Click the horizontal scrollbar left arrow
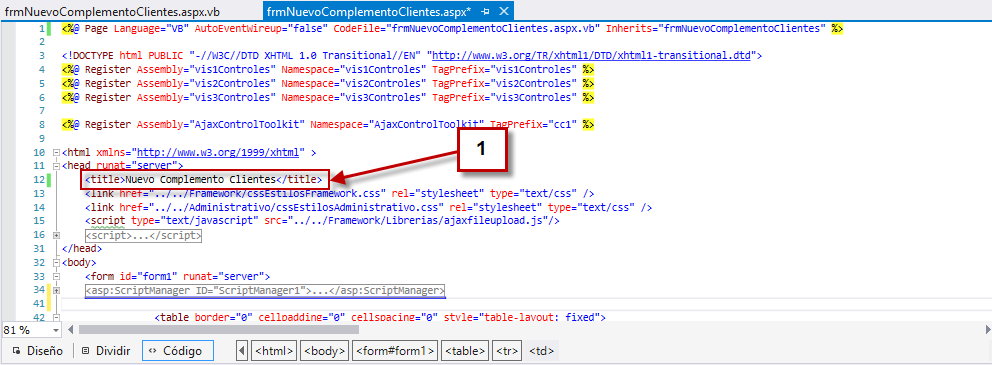Image resolution: width=992 pixels, height=365 pixels. click(70, 330)
